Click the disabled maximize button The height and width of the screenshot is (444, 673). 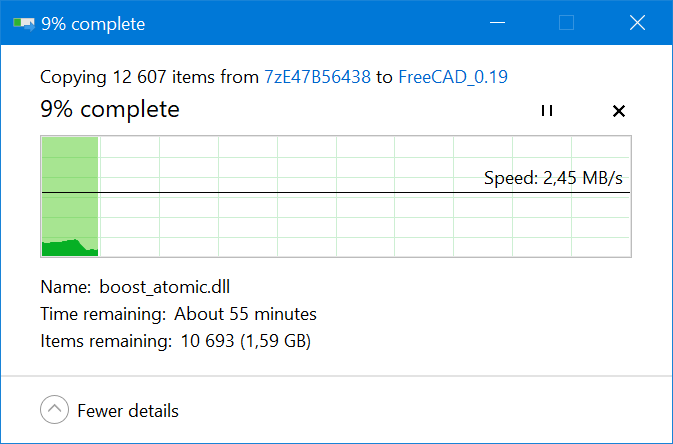(x=567, y=23)
